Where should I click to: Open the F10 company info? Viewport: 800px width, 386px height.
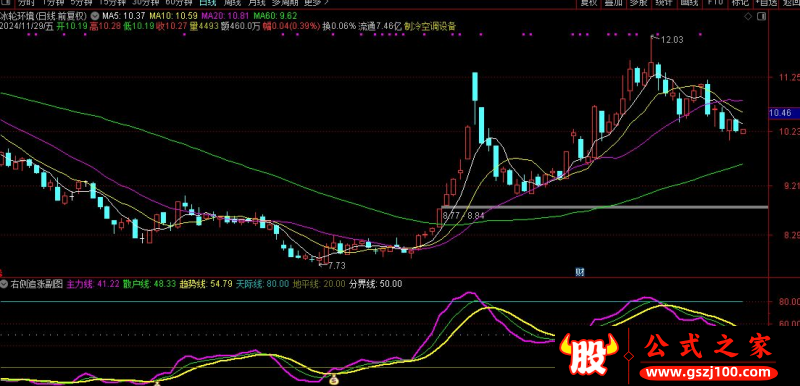coord(715,3)
